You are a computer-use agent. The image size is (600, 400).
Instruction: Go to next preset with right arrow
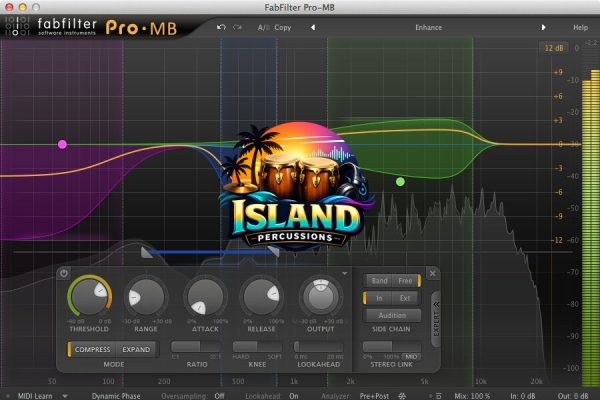point(543,28)
